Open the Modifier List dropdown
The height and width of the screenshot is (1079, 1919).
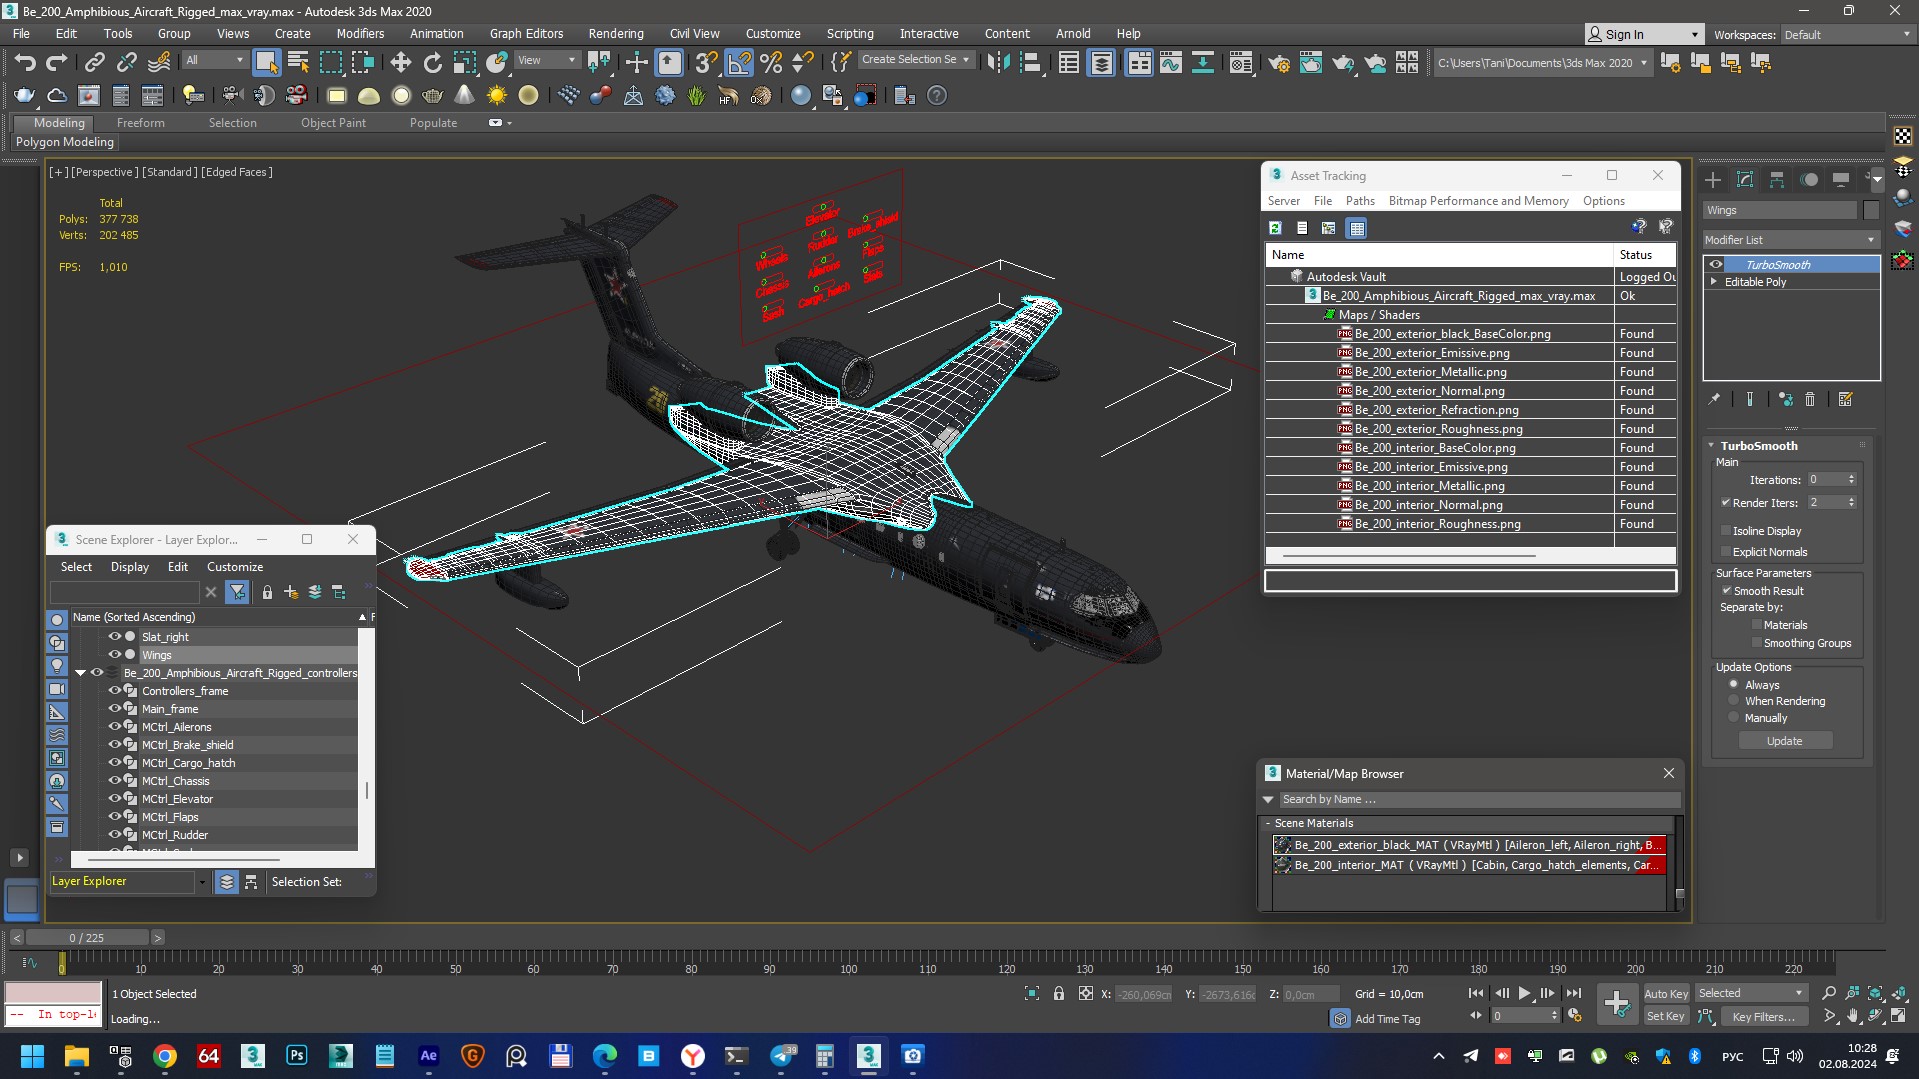click(x=1790, y=240)
